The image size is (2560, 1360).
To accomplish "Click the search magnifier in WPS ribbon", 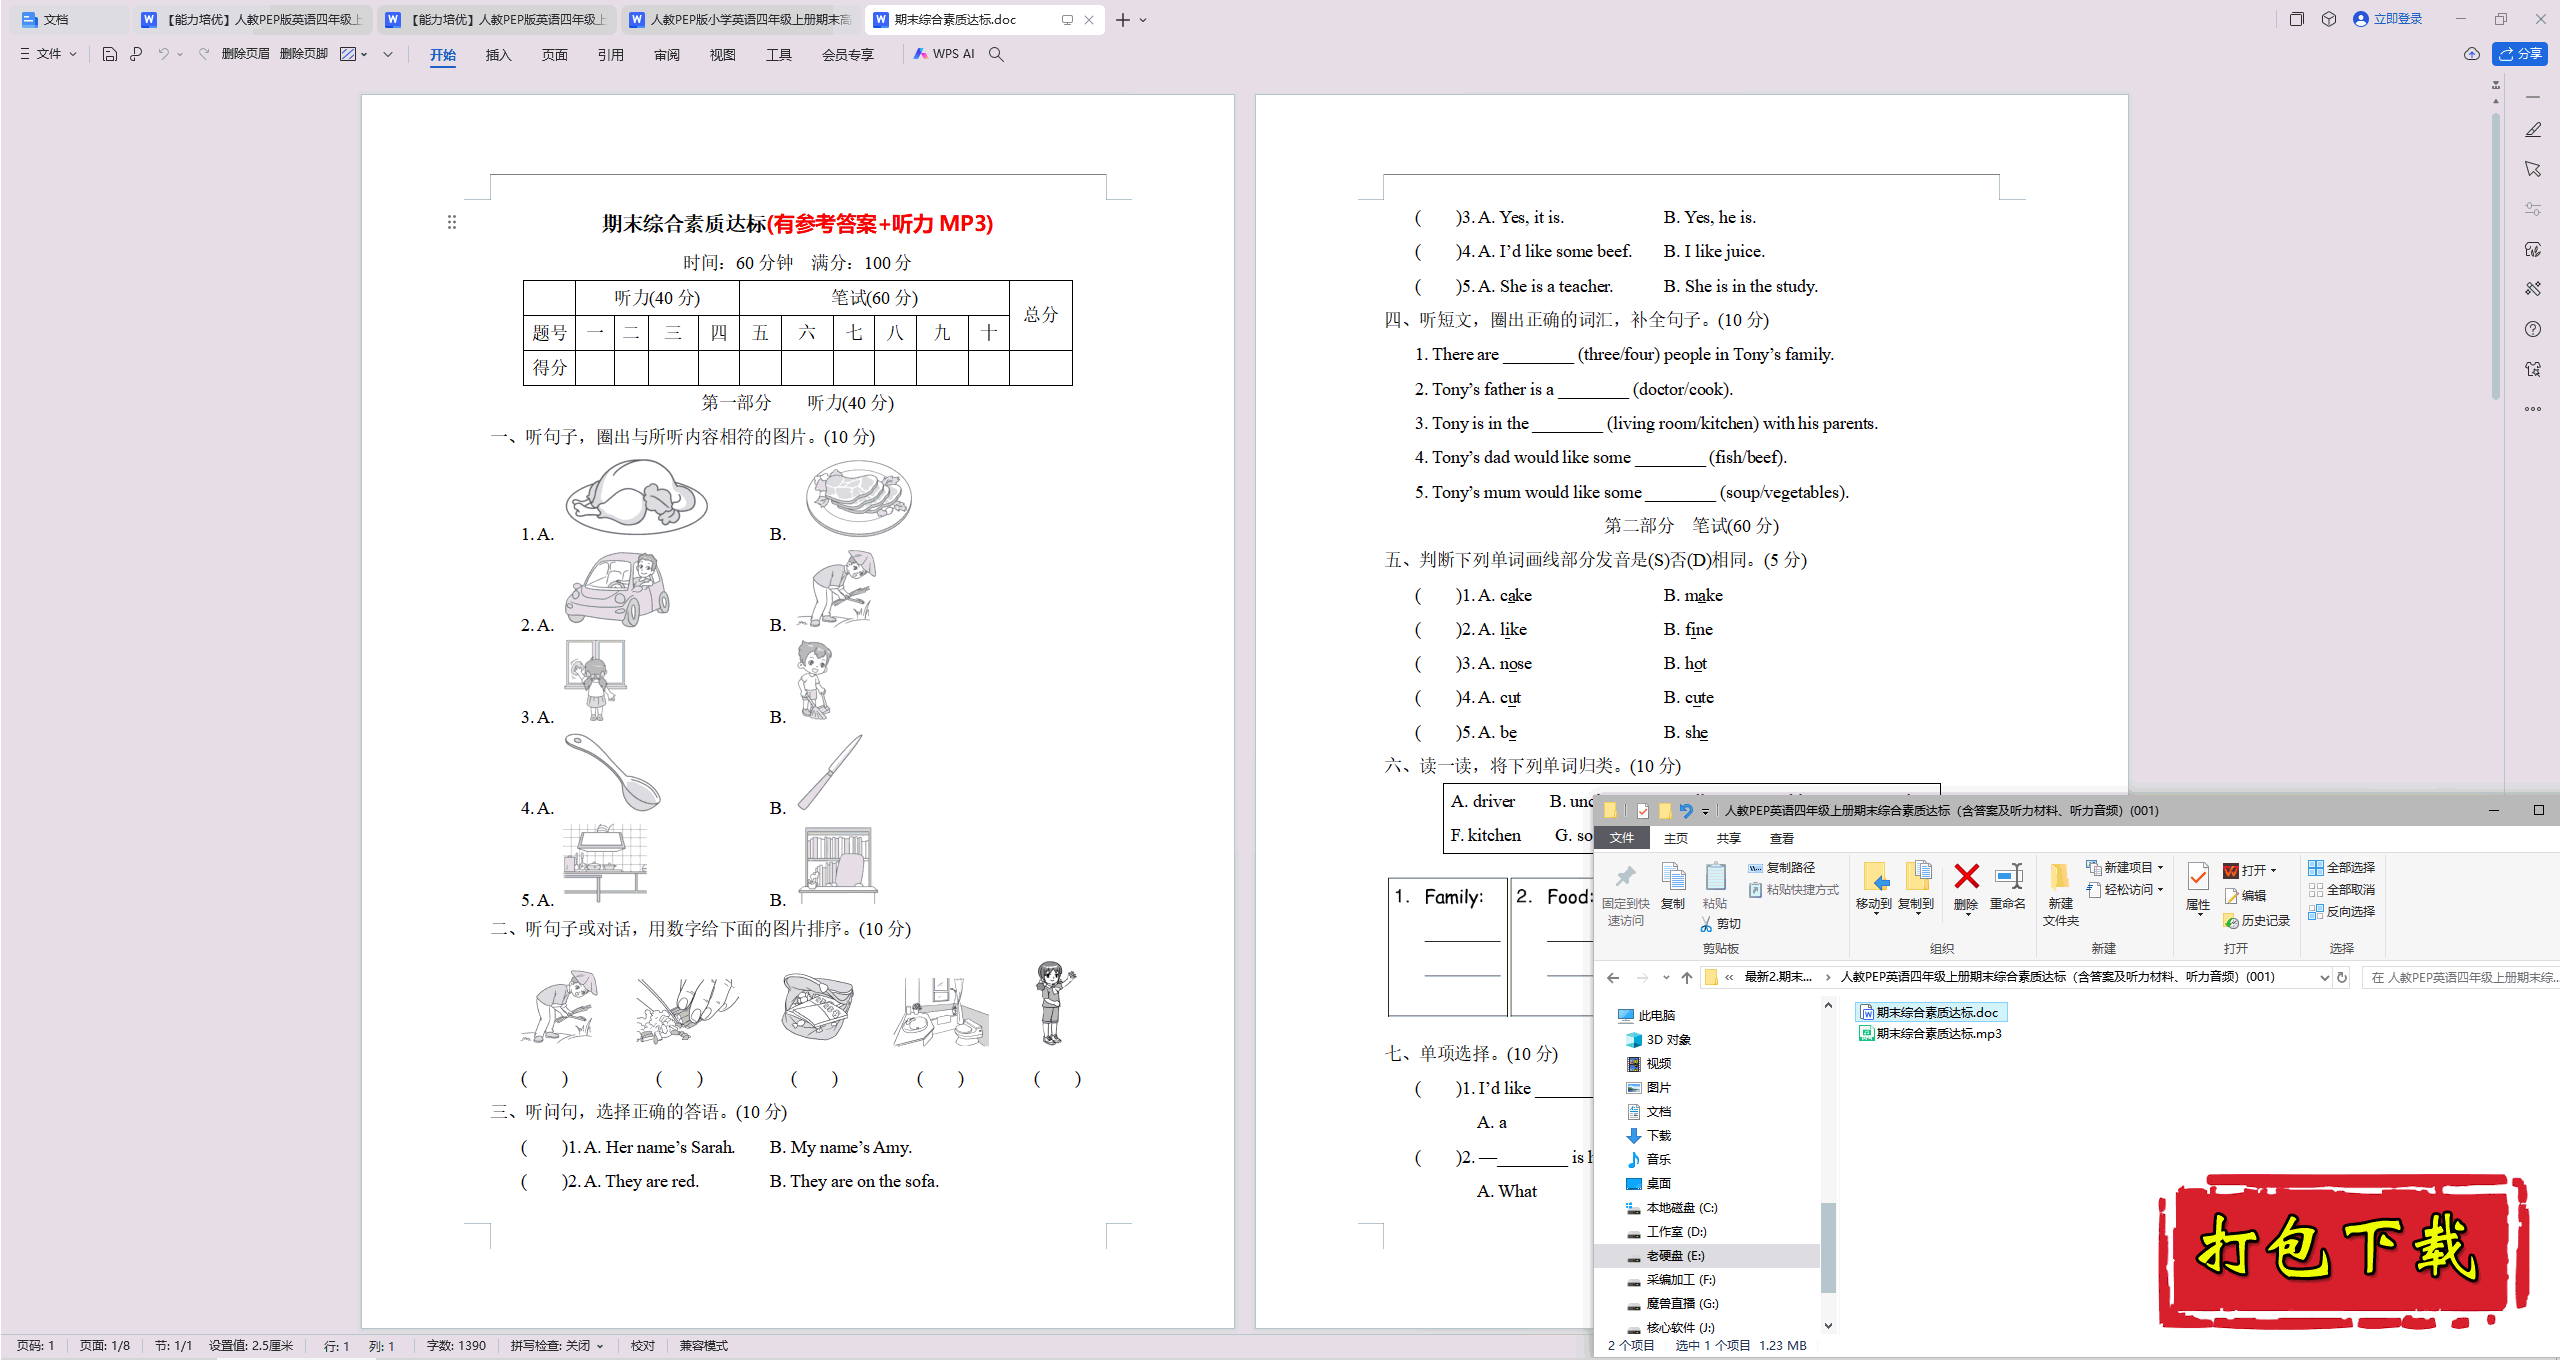I will pos(996,54).
